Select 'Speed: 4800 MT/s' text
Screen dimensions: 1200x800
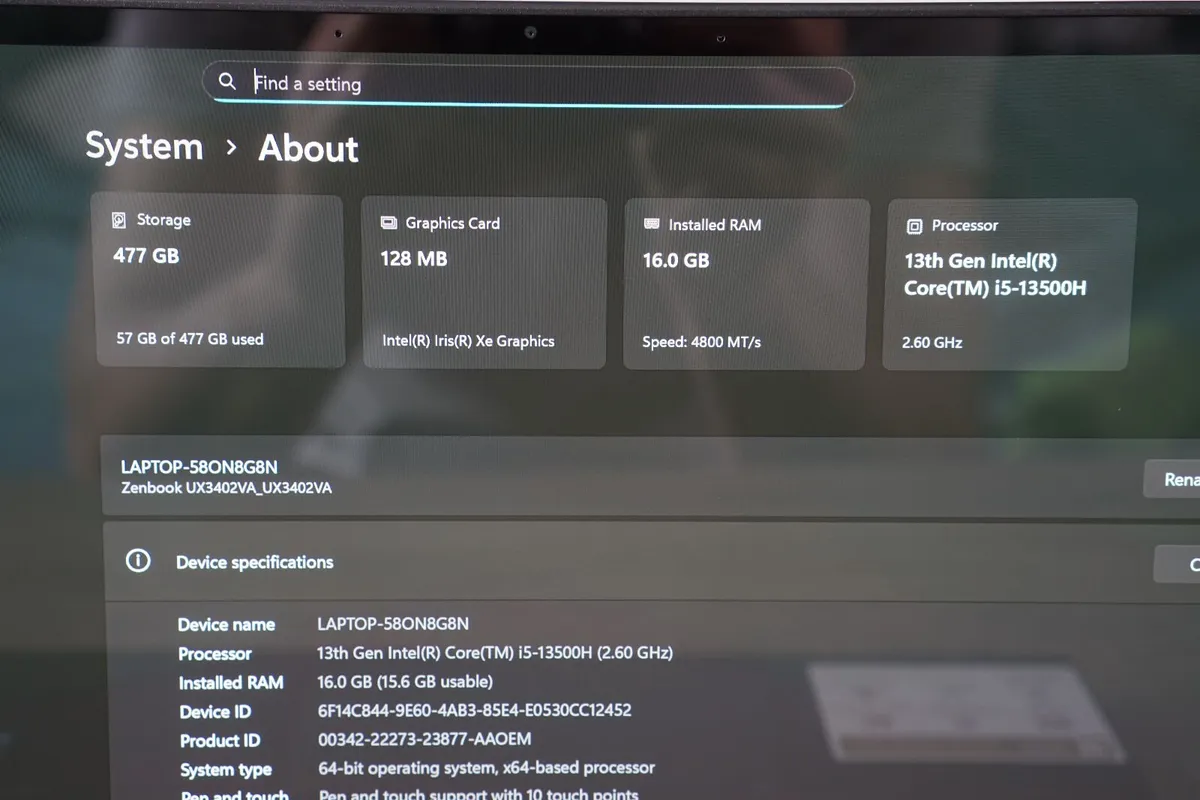click(x=701, y=342)
